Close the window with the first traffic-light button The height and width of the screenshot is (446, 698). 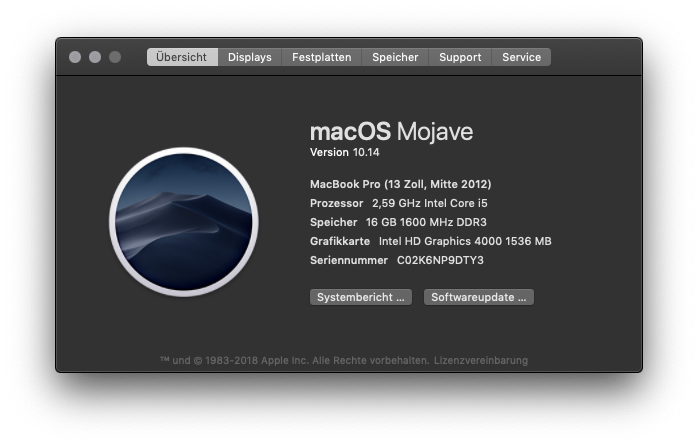point(75,57)
